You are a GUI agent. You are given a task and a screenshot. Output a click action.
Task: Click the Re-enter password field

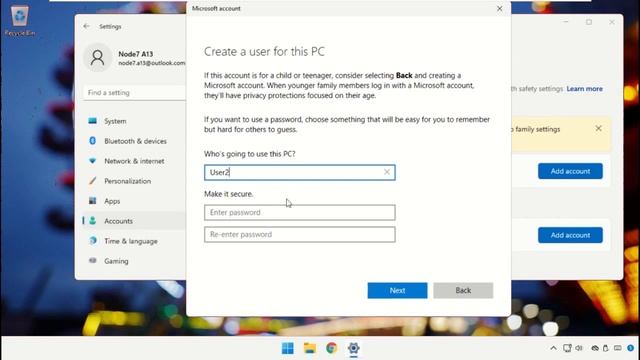tap(300, 234)
